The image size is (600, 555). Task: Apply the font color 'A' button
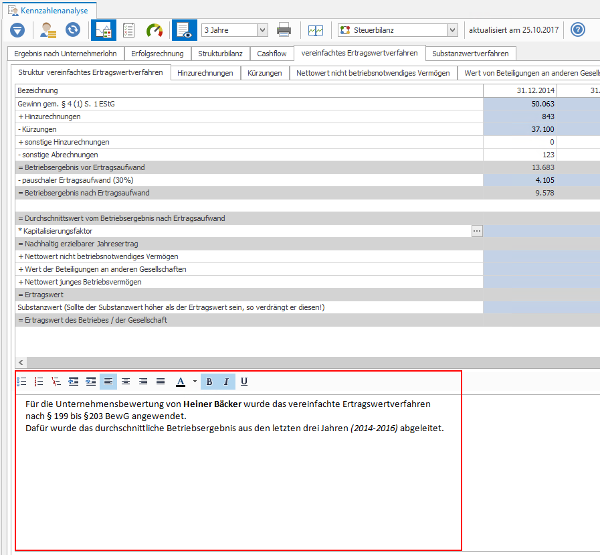pyautogui.click(x=181, y=382)
